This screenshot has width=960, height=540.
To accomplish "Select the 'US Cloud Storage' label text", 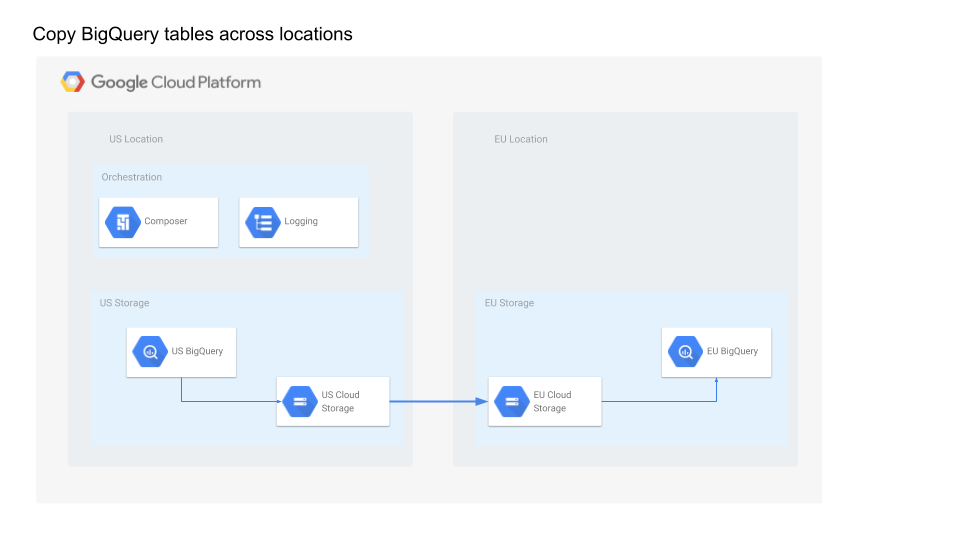I will point(340,402).
